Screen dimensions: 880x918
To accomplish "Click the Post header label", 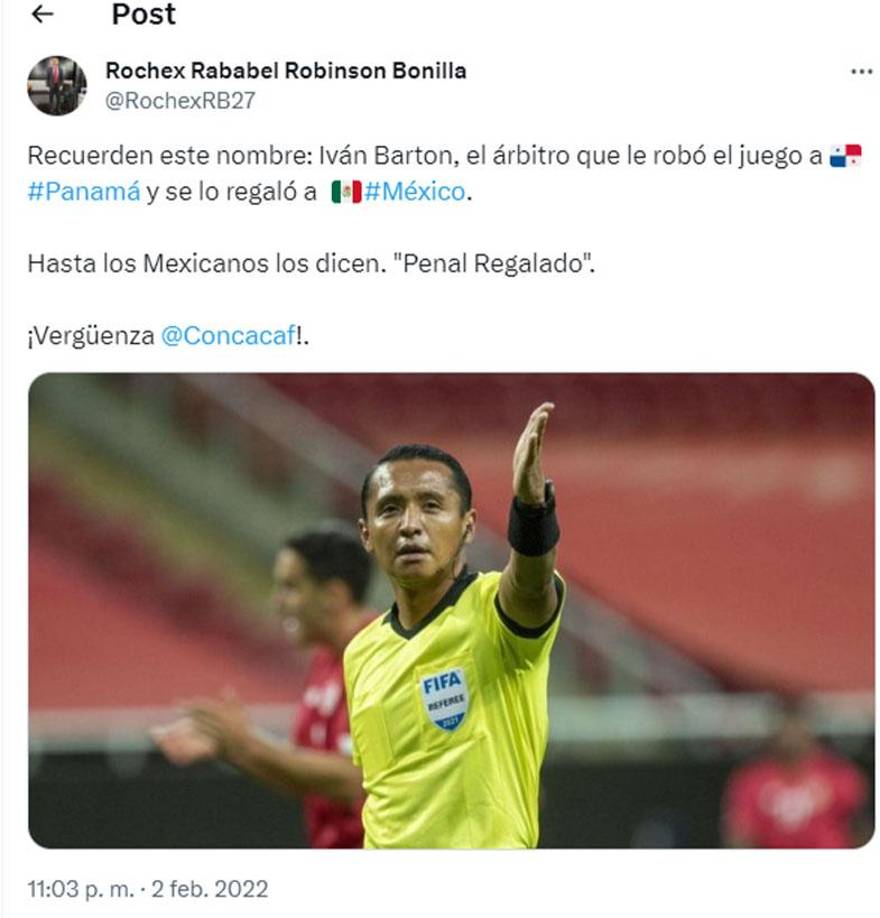I will coord(144,15).
